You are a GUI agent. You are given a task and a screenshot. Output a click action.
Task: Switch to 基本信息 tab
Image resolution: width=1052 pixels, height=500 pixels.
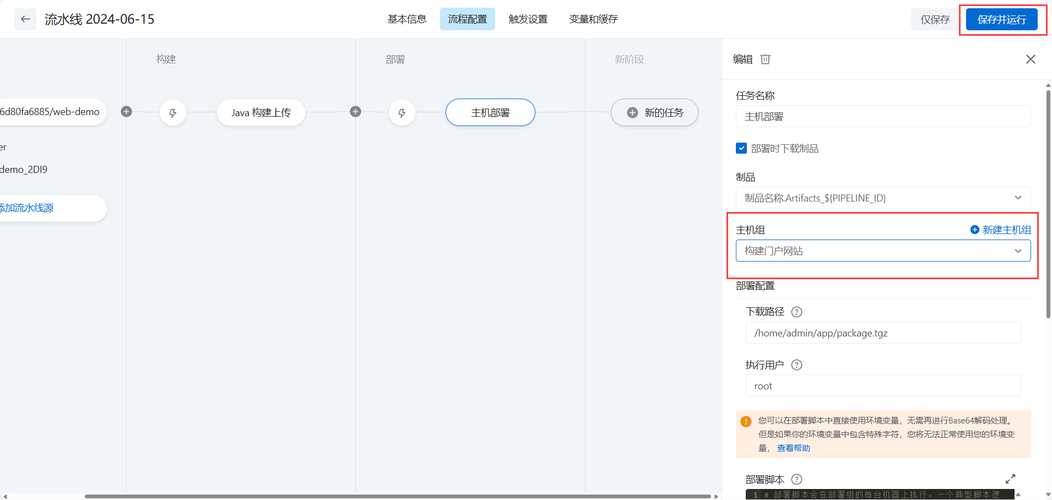tap(407, 19)
